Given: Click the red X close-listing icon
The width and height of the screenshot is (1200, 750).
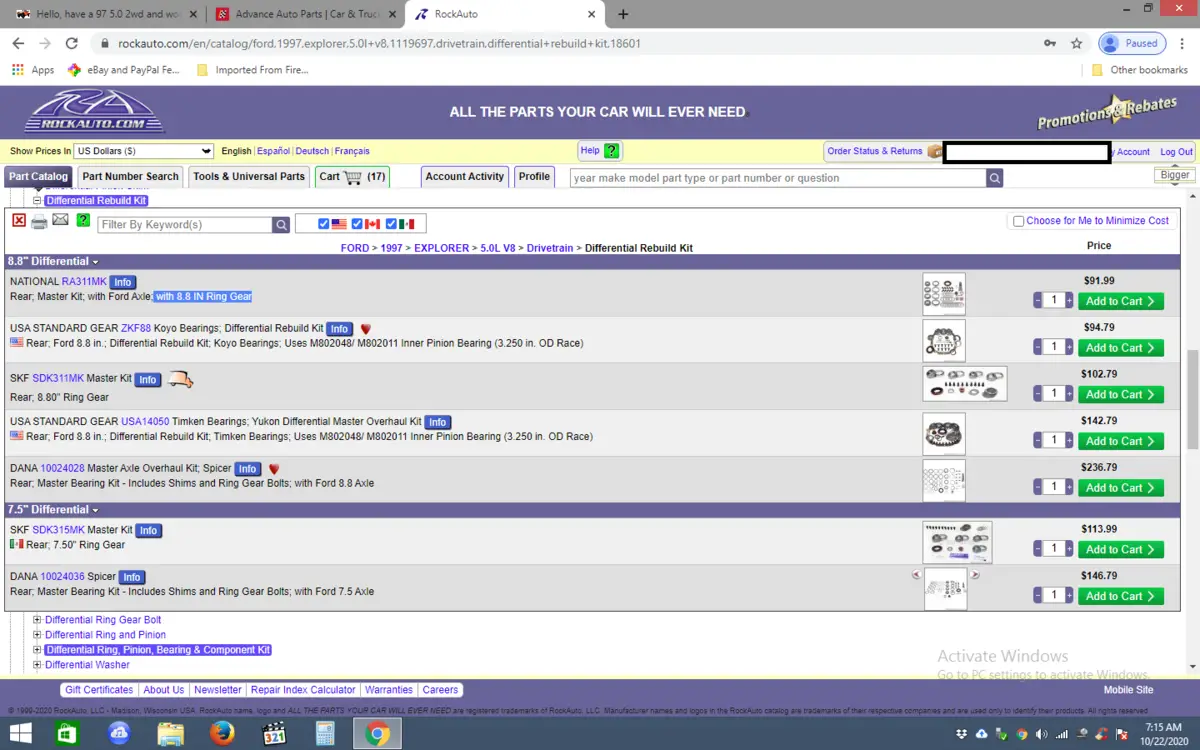Looking at the screenshot, I should pyautogui.click(x=18, y=221).
